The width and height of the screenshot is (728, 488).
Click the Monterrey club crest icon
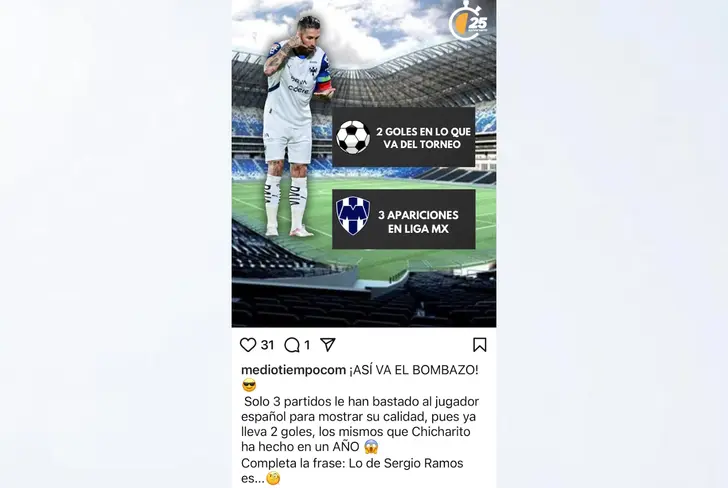353,215
